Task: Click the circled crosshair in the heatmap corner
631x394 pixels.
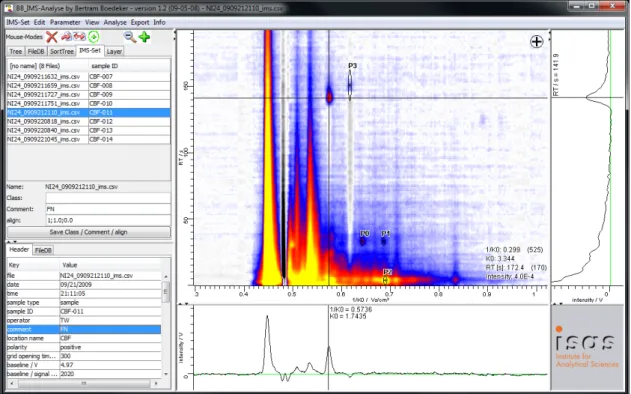Action: tap(536, 41)
